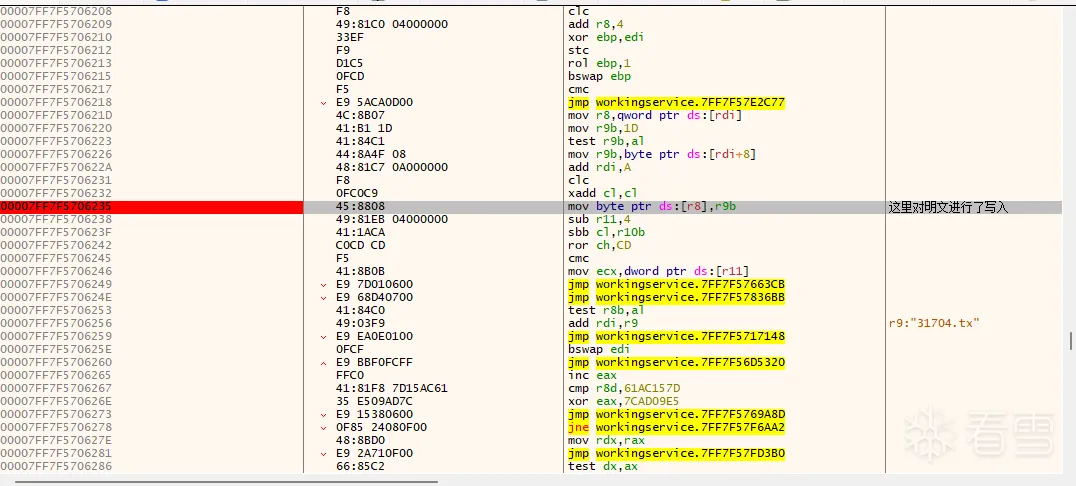The height and width of the screenshot is (486, 1076).
Task: Click the comment r9:"31704.tx"
Action: [933, 323]
